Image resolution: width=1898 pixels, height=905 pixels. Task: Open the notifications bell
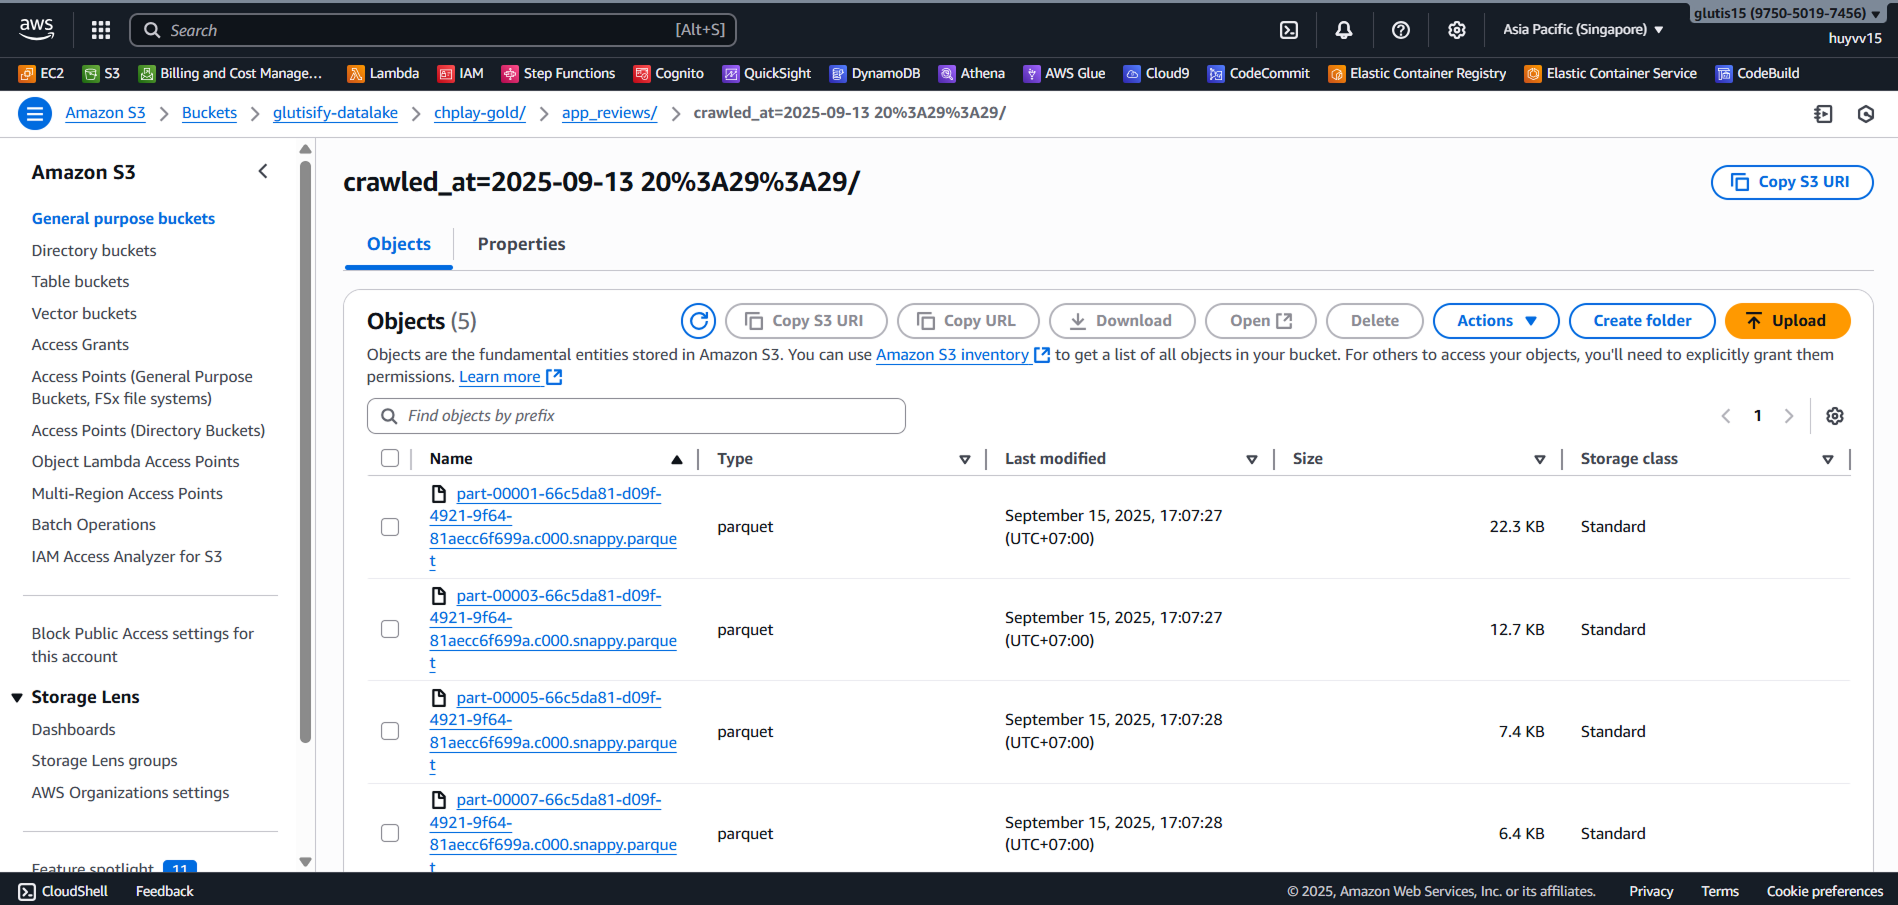click(x=1344, y=30)
